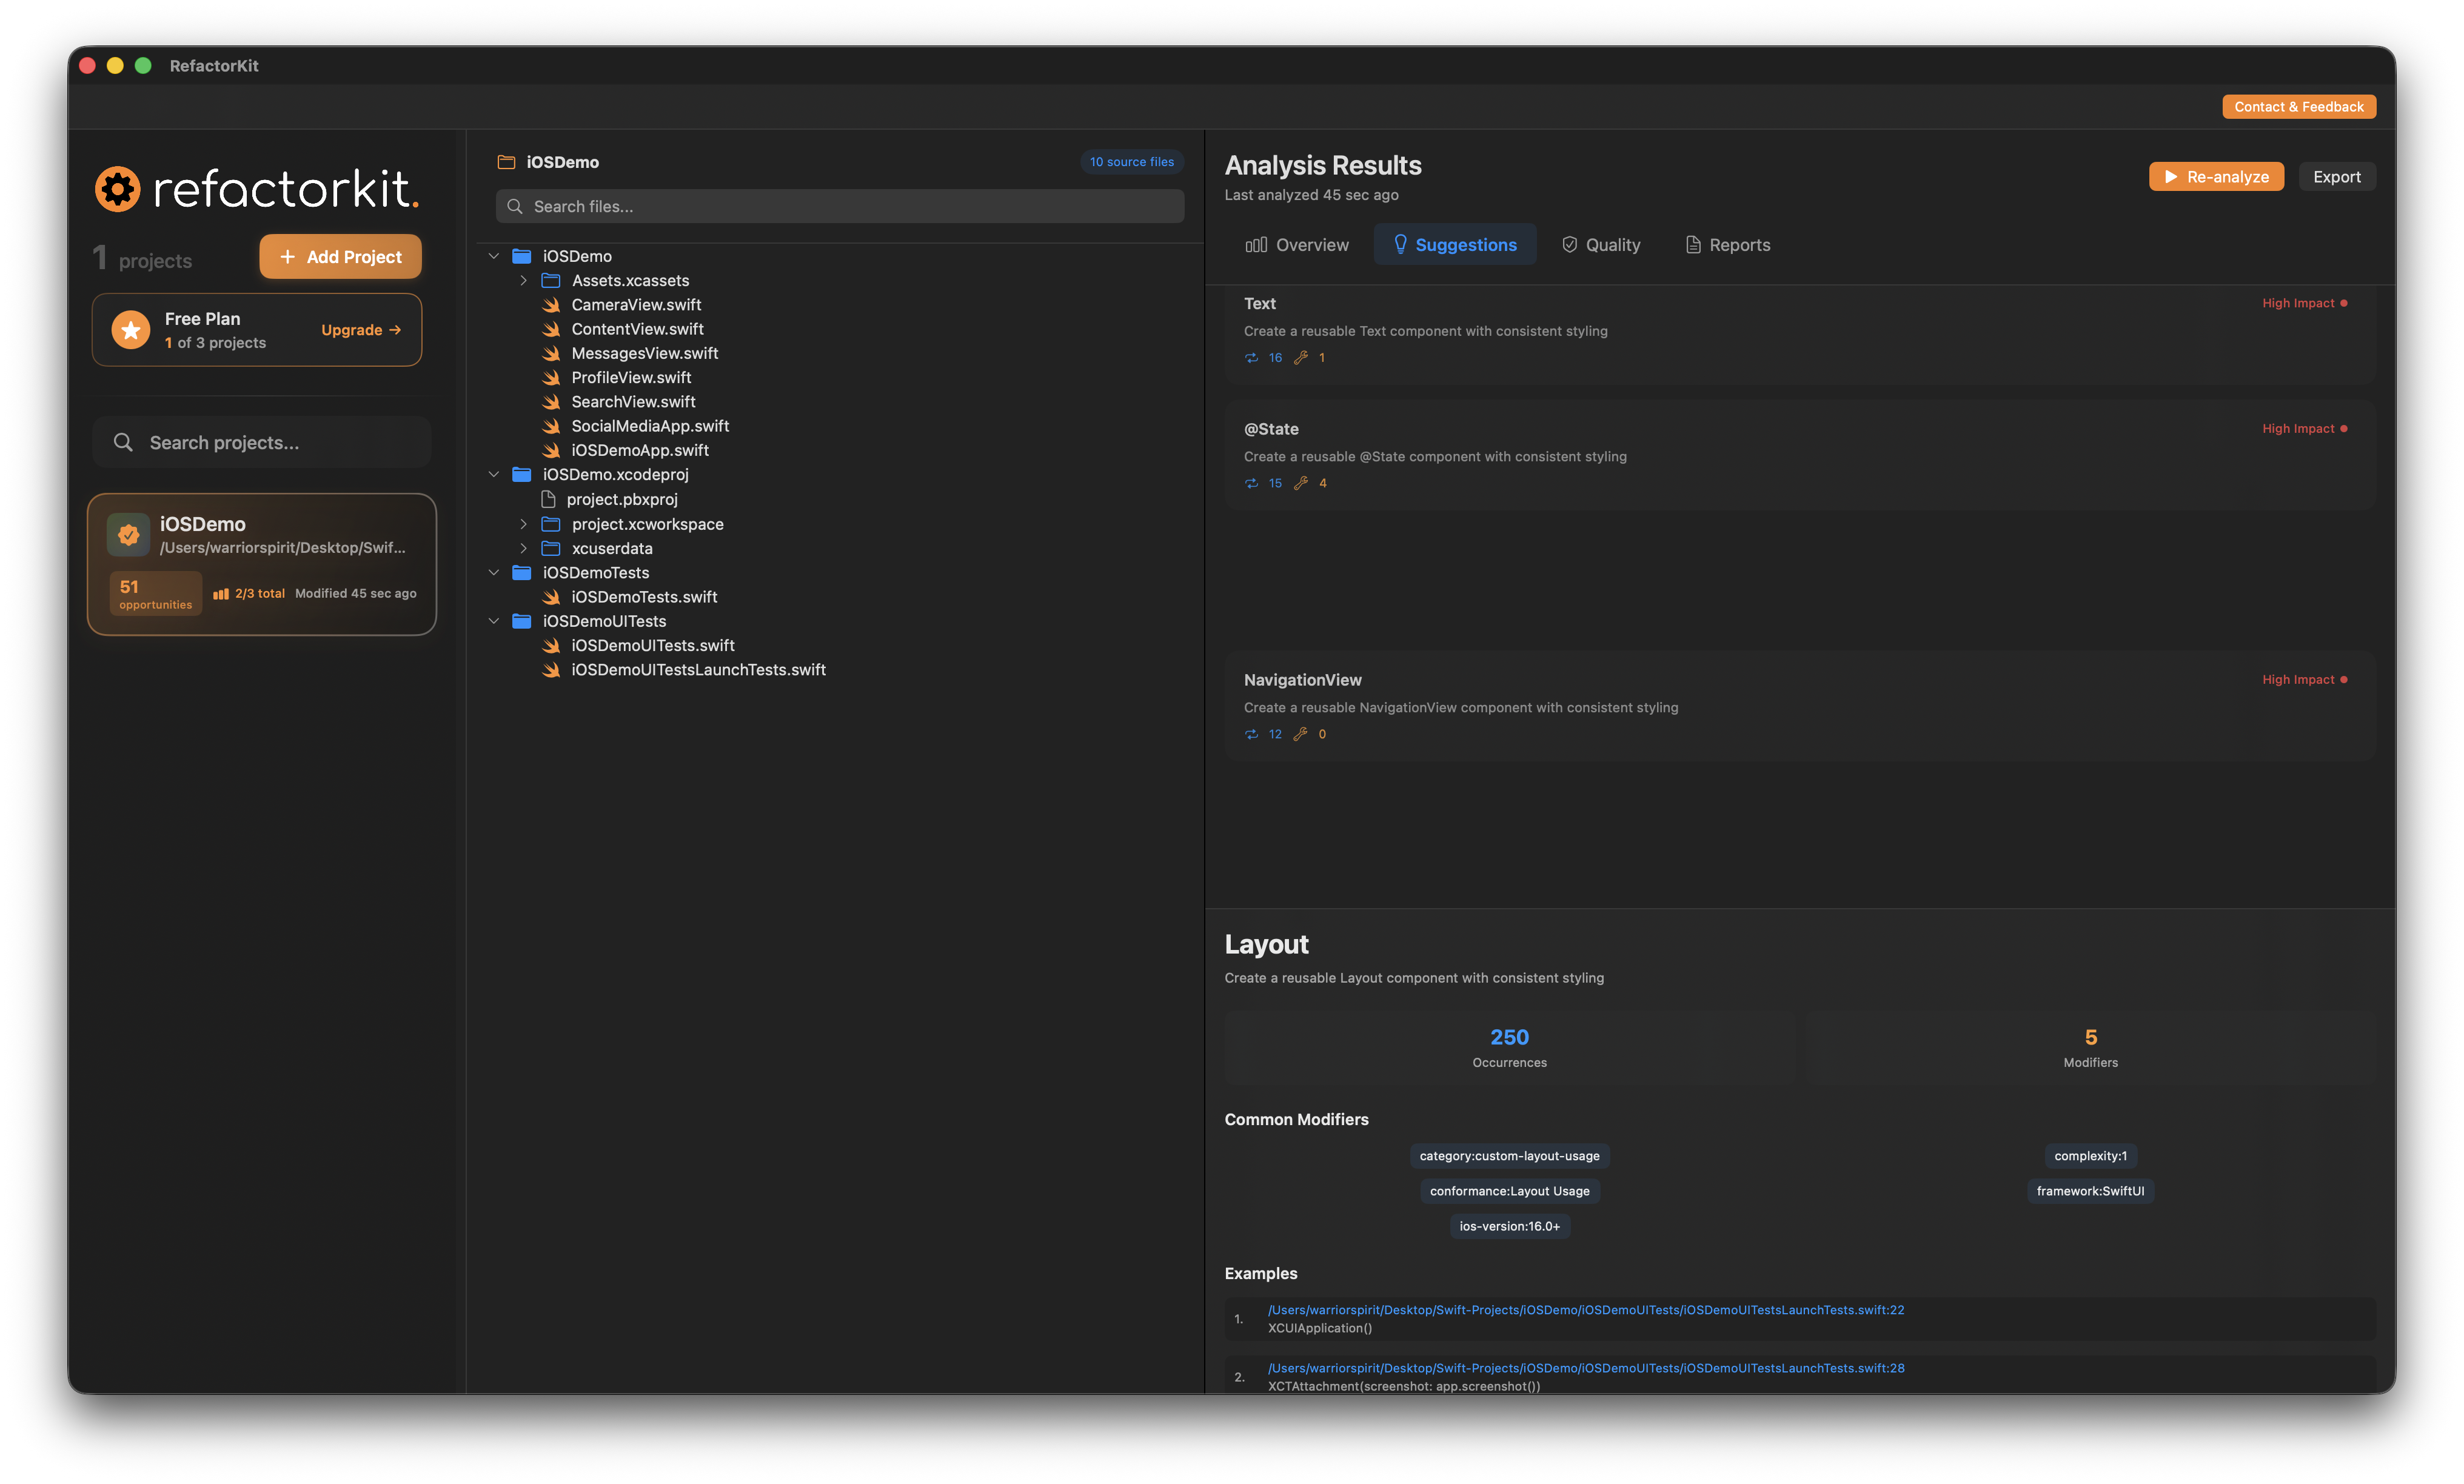Click the framework:SwiftUI tag
Image resolution: width=2464 pixels, height=1484 pixels.
[2090, 1191]
